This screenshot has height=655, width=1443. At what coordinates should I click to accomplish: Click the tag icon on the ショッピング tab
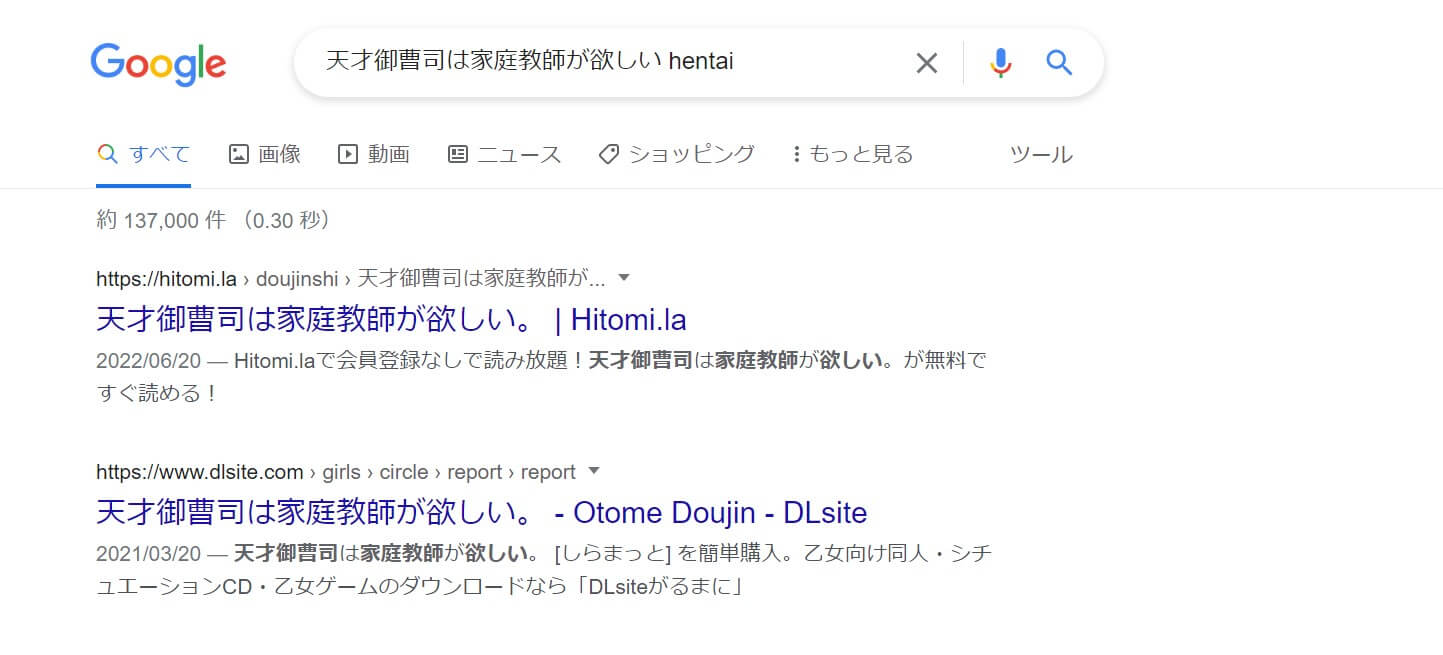(x=608, y=154)
